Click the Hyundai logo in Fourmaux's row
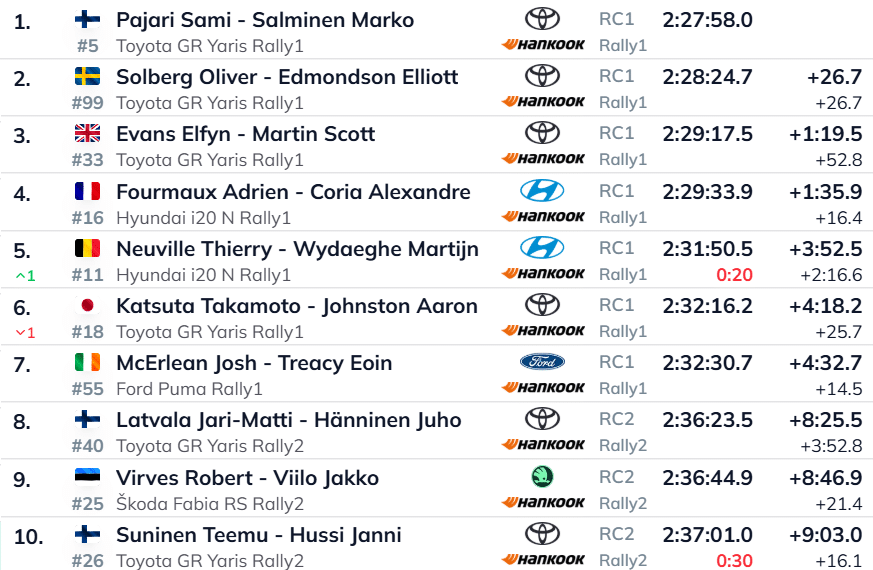This screenshot has width=873, height=570. click(542, 191)
